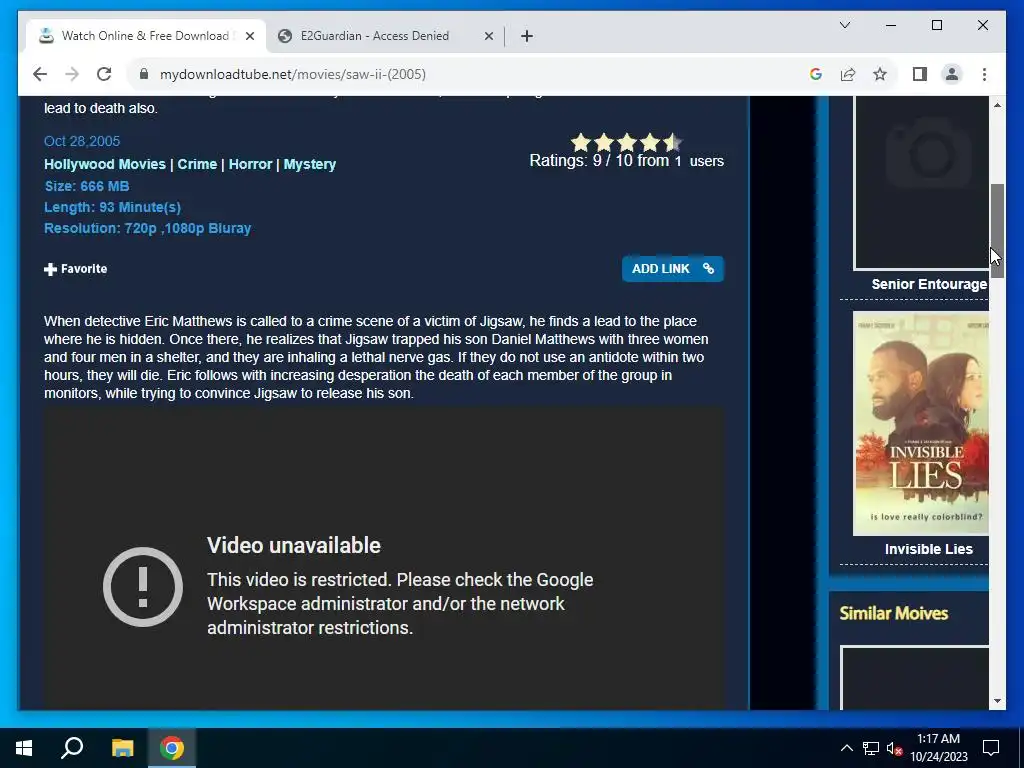Viewport: 1024px width, 768px height.
Task: Open File Explorer from the taskbar
Action: coord(122,748)
